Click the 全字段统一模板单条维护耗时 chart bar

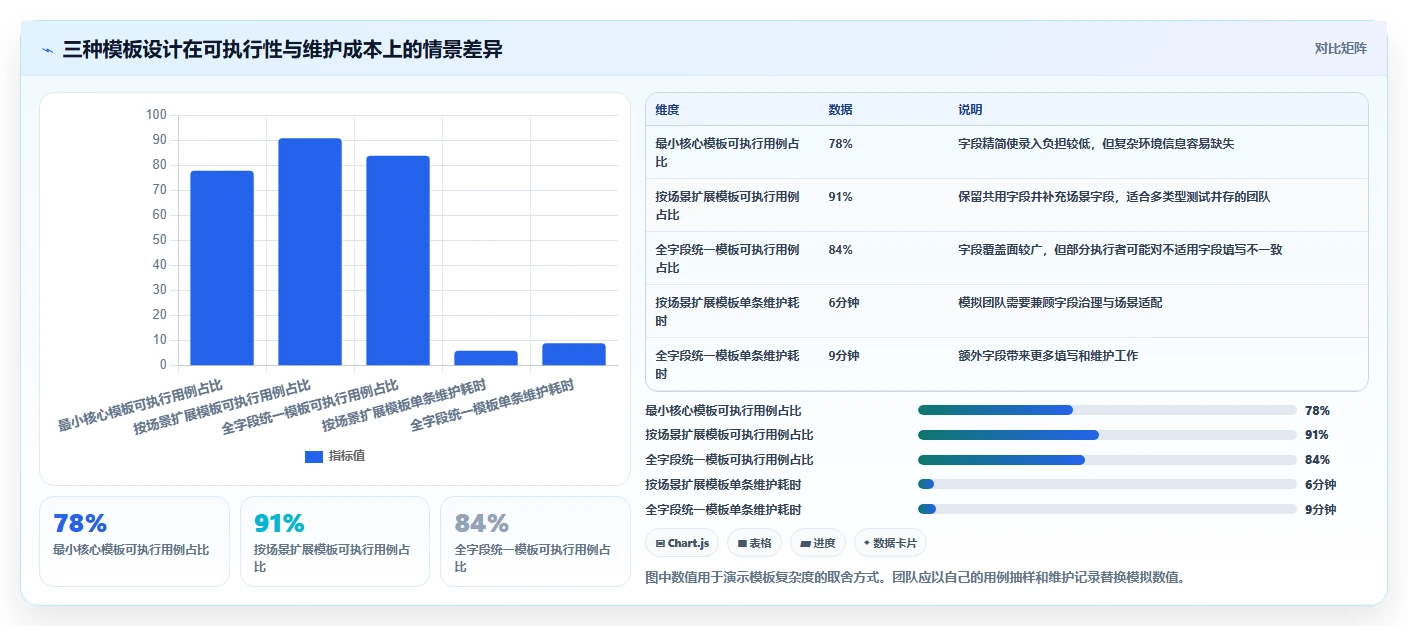coord(574,354)
